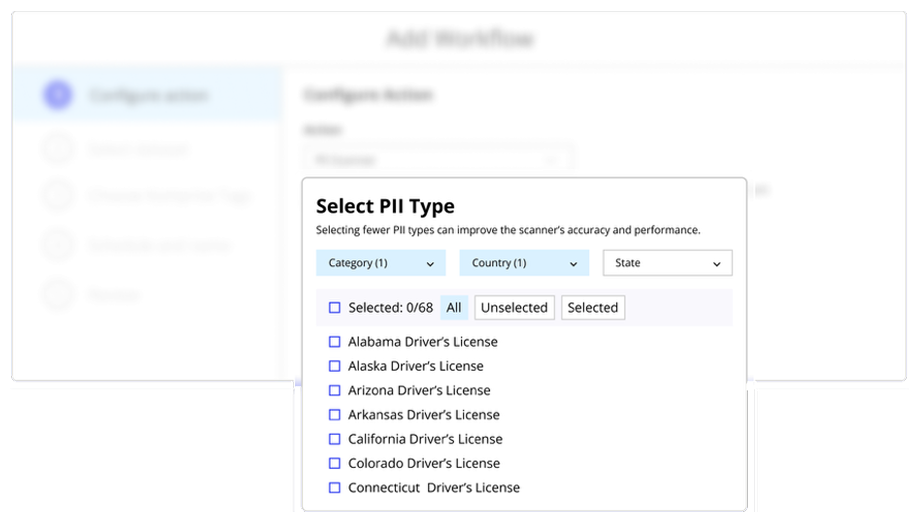Click the Country dropdown chevron arrow
Image resolution: width=917 pixels, height=521 pixels.
tap(573, 264)
